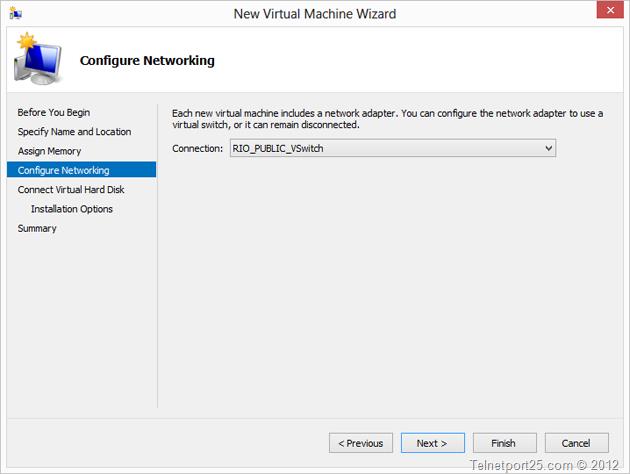630x474 pixels.
Task: Jump to Connect Virtual Hard Disk step
Action: point(71,190)
